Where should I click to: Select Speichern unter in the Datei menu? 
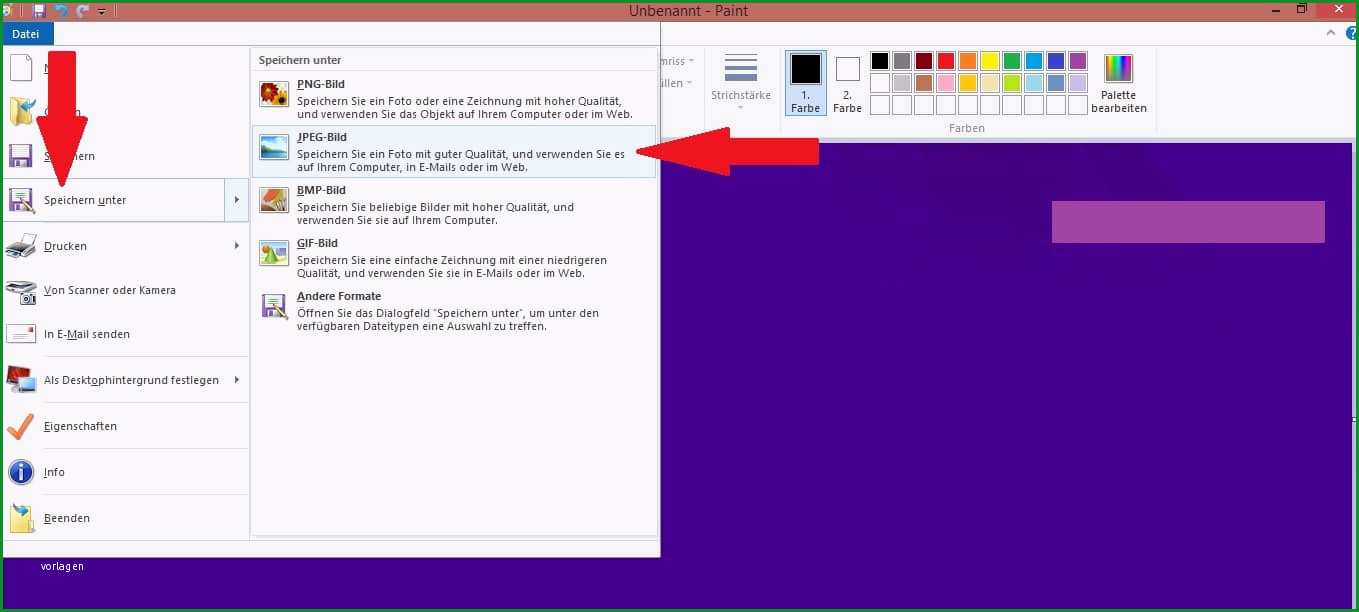point(115,200)
